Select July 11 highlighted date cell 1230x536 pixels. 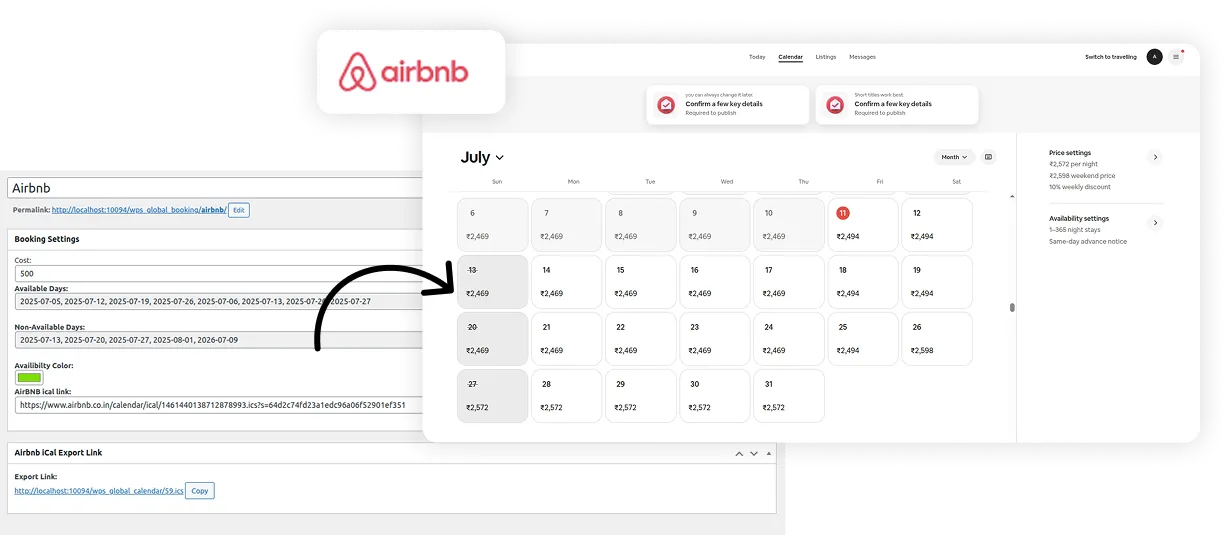[x=862, y=225]
